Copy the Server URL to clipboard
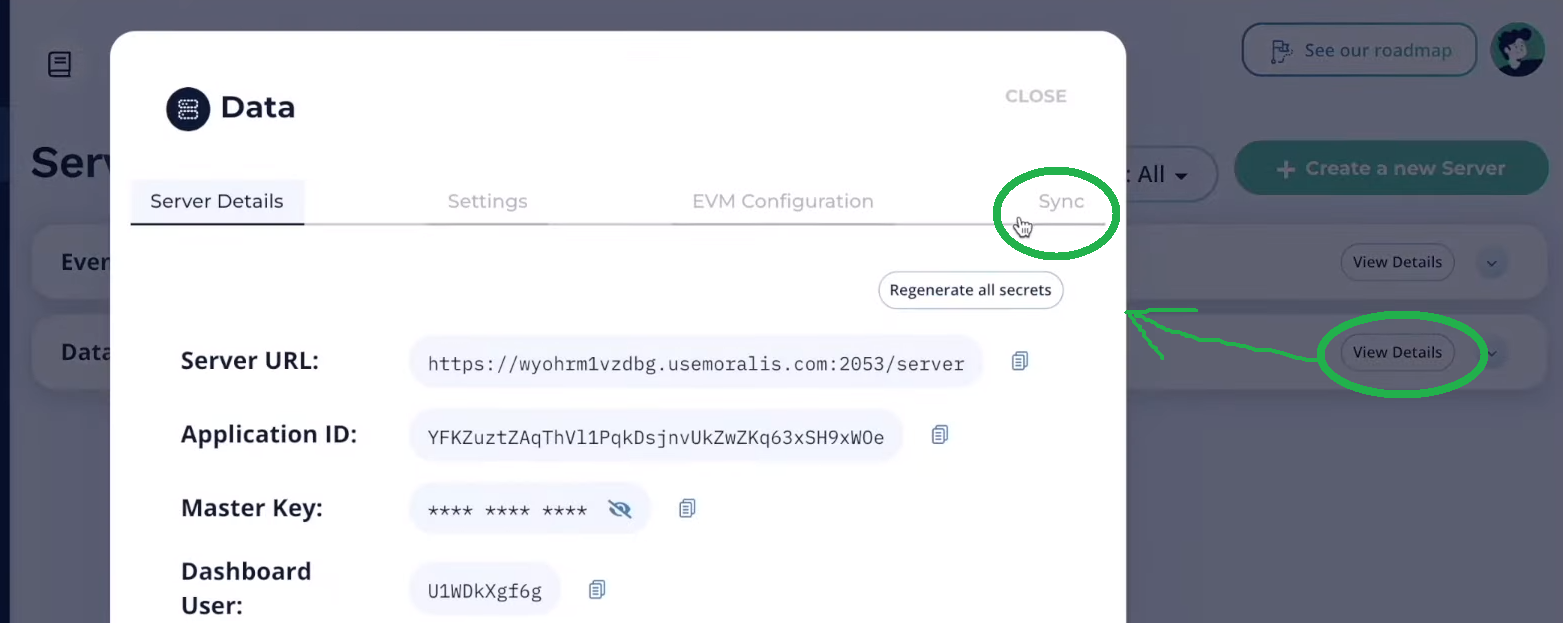 [1019, 361]
